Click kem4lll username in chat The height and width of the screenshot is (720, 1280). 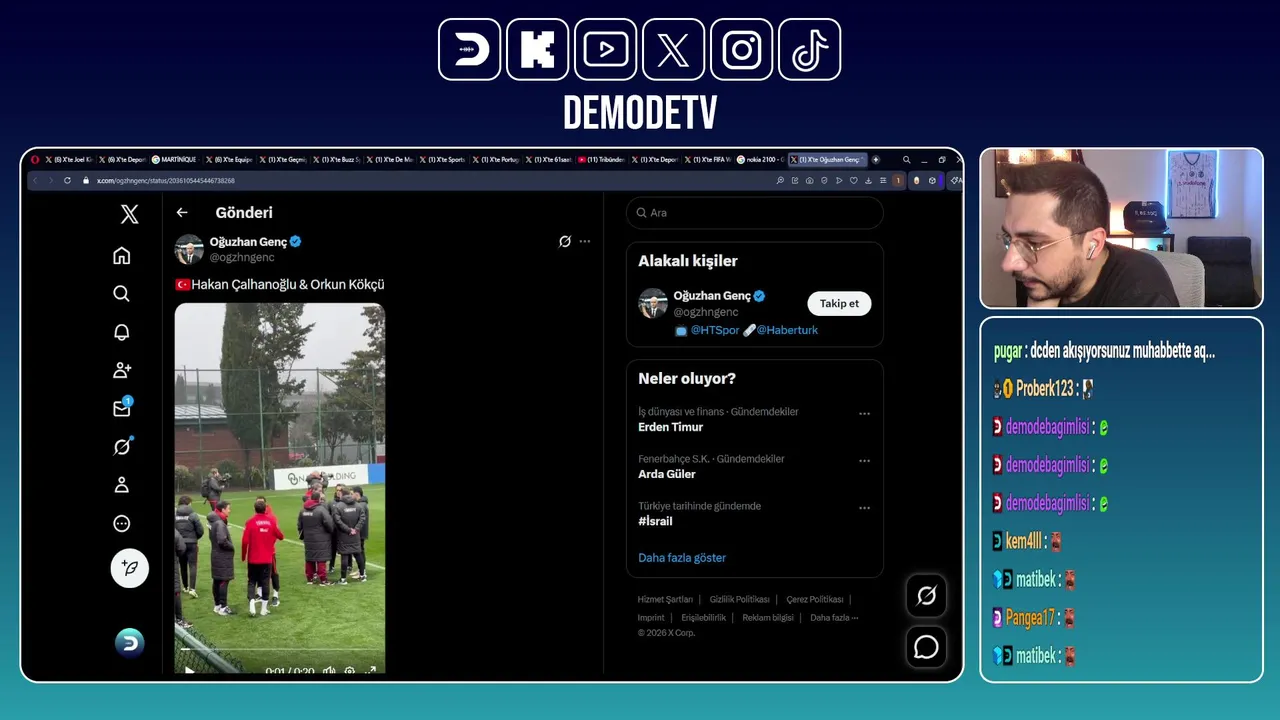pyautogui.click(x=1024, y=542)
